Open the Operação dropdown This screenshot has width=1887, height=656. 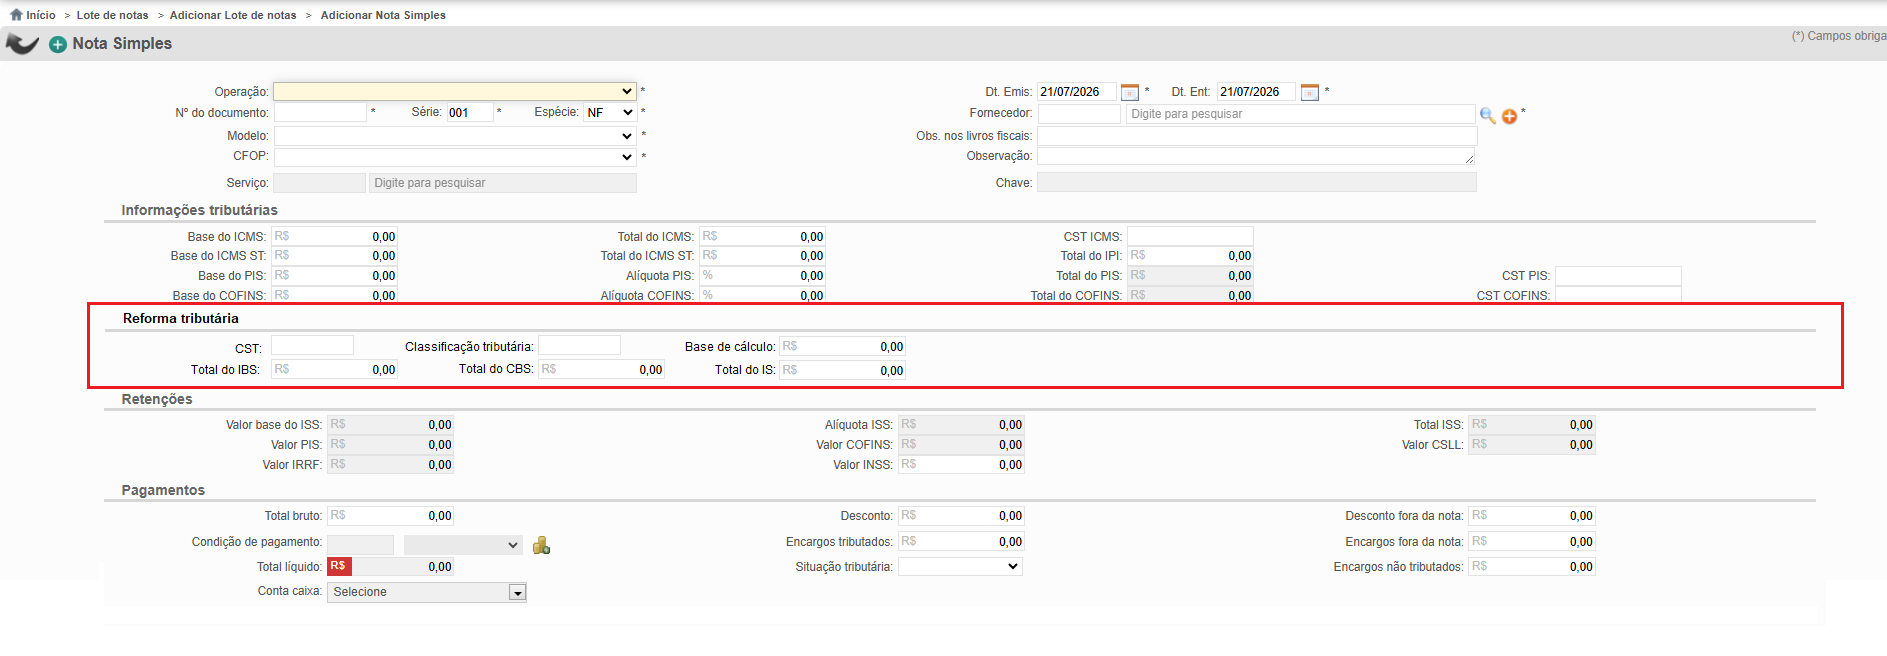(455, 91)
